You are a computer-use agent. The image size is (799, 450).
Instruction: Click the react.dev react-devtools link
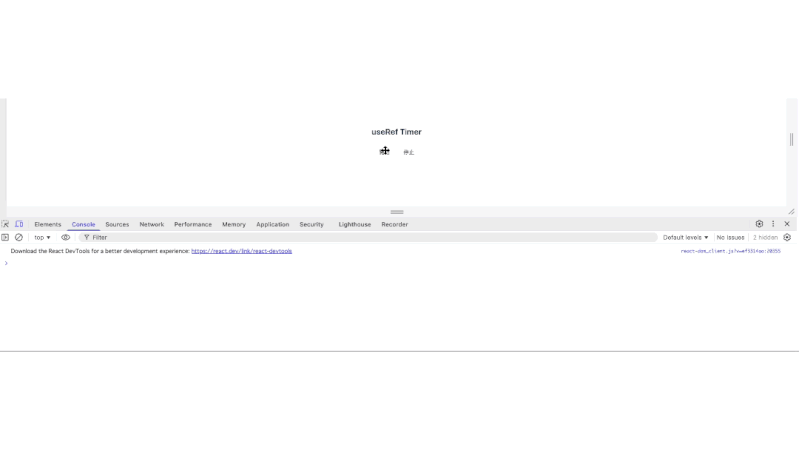click(x=241, y=251)
